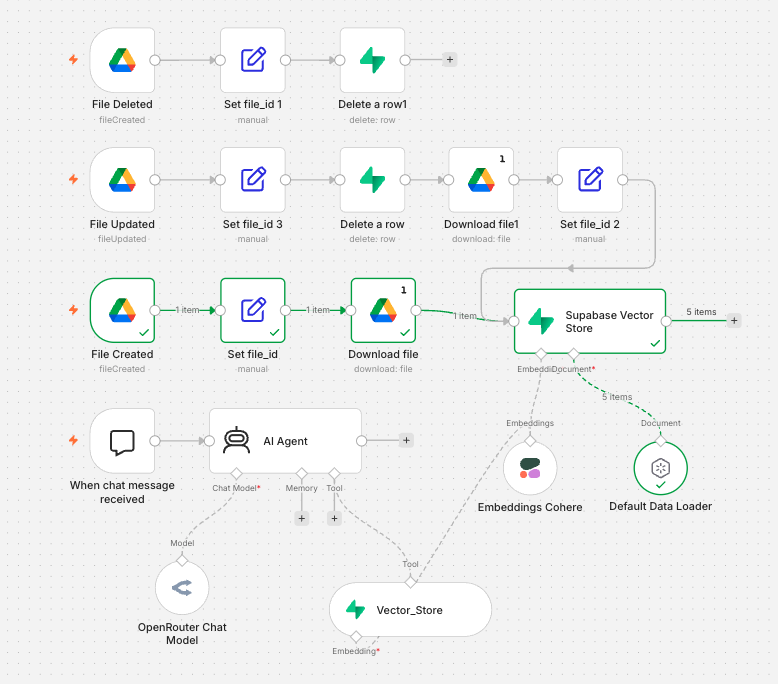
Task: Select the "5 items" label on Document connection
Action: pos(617,397)
